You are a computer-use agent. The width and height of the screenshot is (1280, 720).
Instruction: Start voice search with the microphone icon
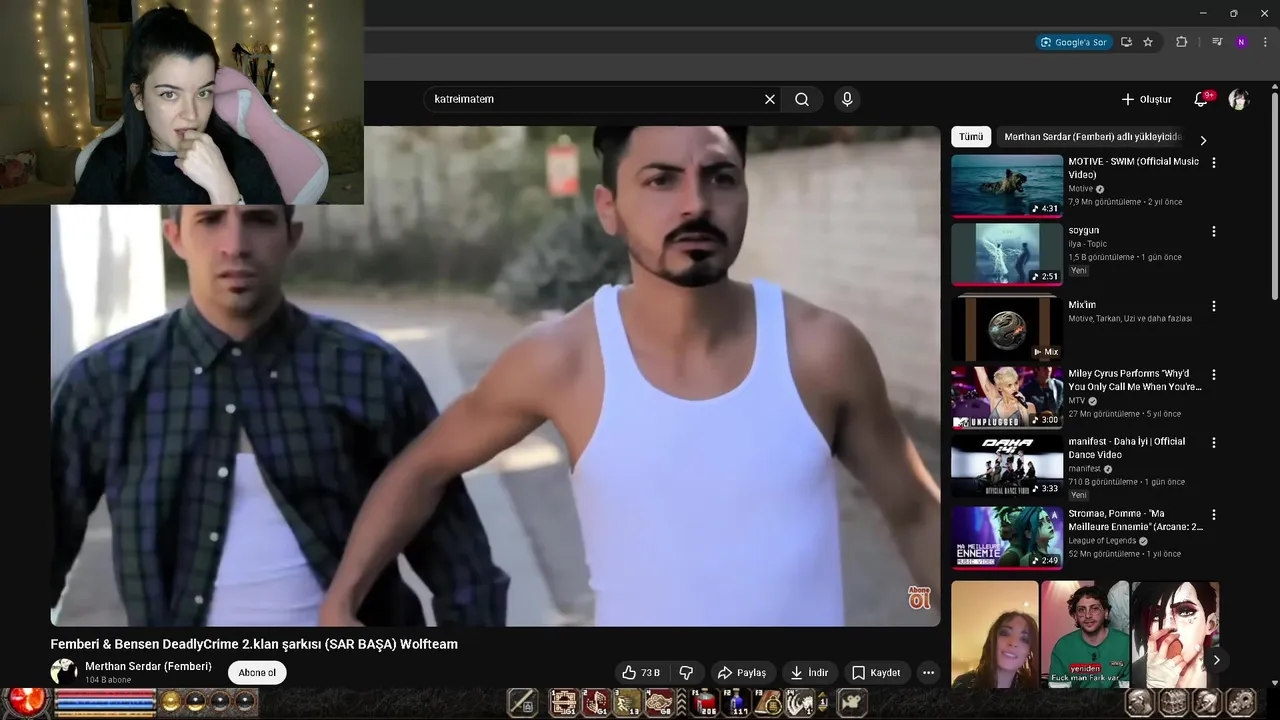coord(847,99)
